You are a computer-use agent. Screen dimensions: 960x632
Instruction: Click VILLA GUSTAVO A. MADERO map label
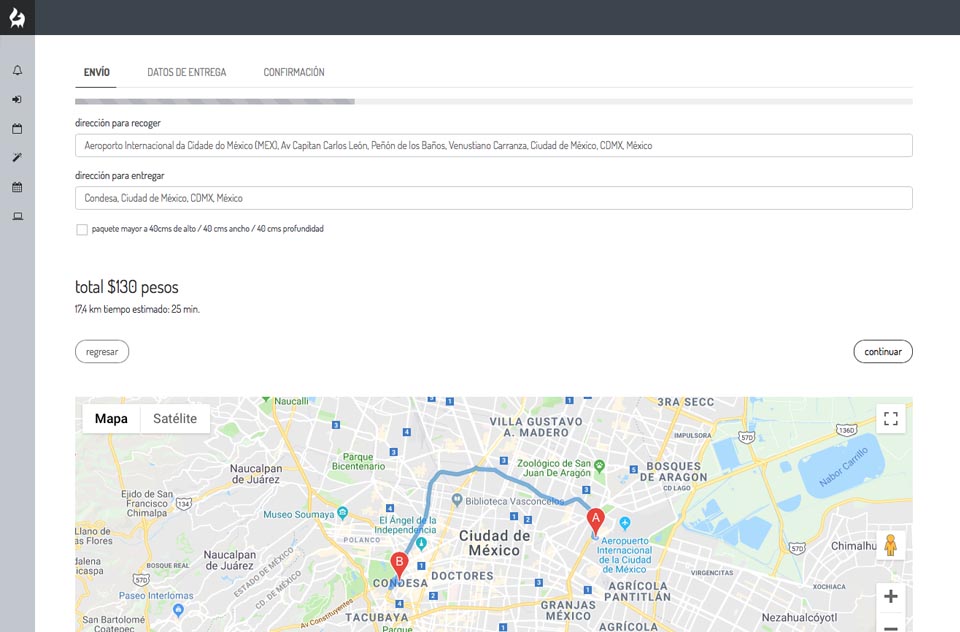536,427
